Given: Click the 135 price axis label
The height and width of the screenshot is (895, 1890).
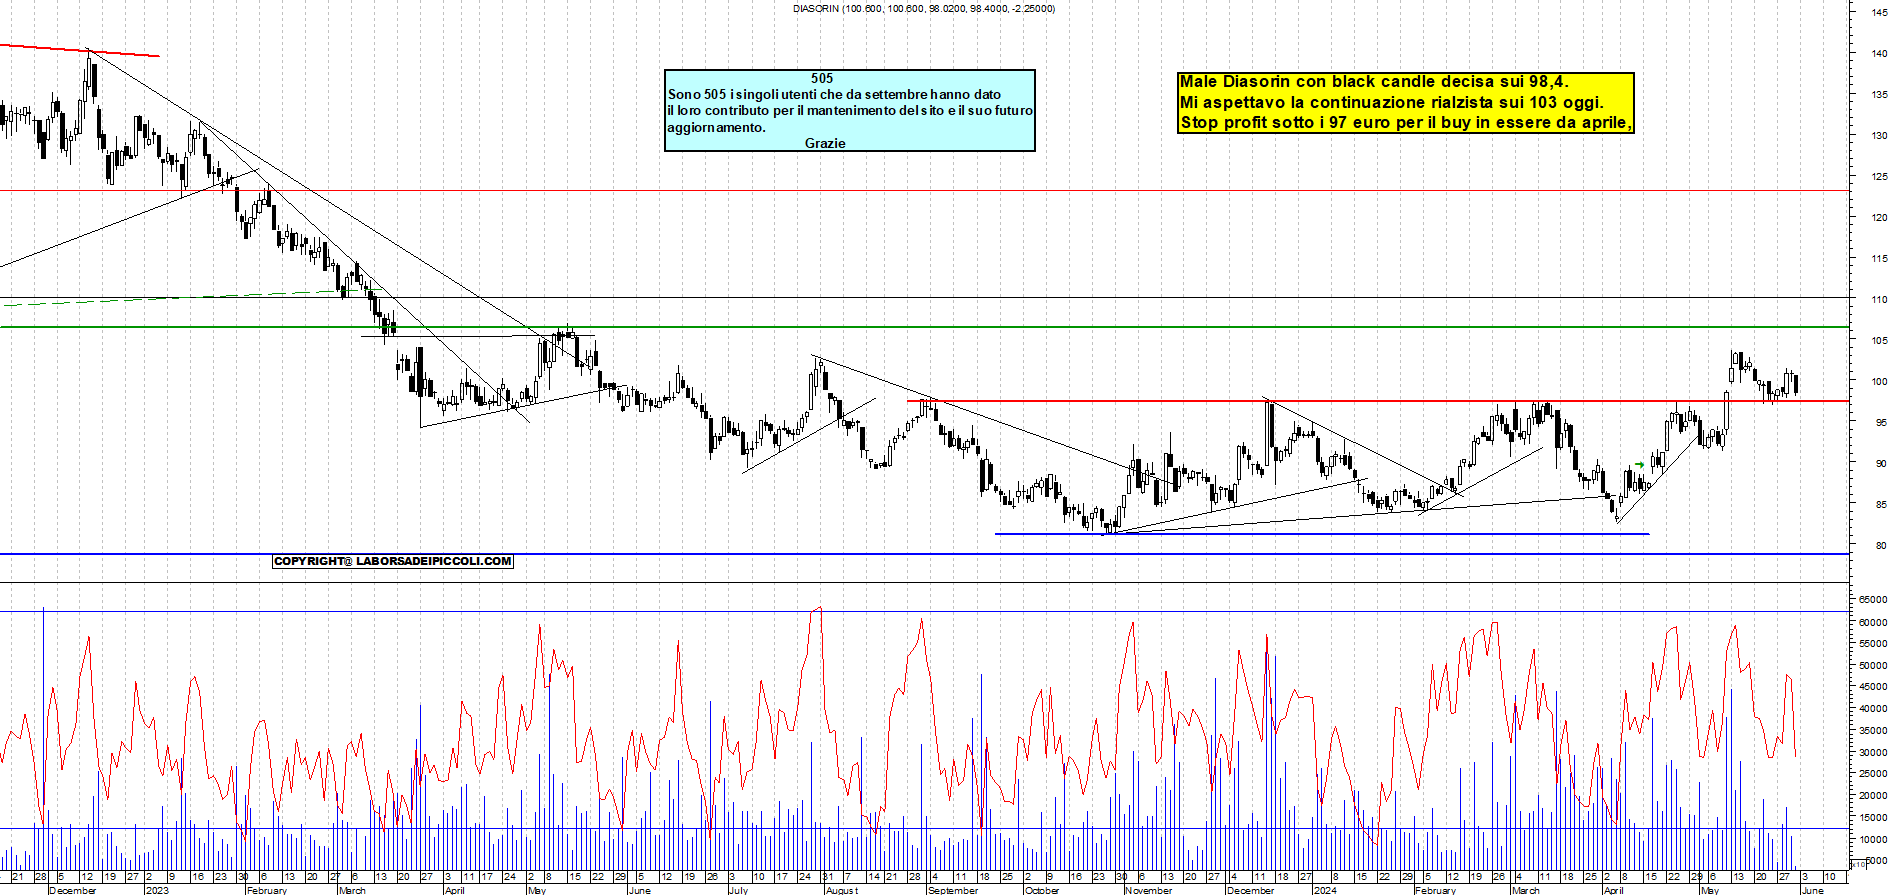Looking at the screenshot, I should (x=1879, y=94).
